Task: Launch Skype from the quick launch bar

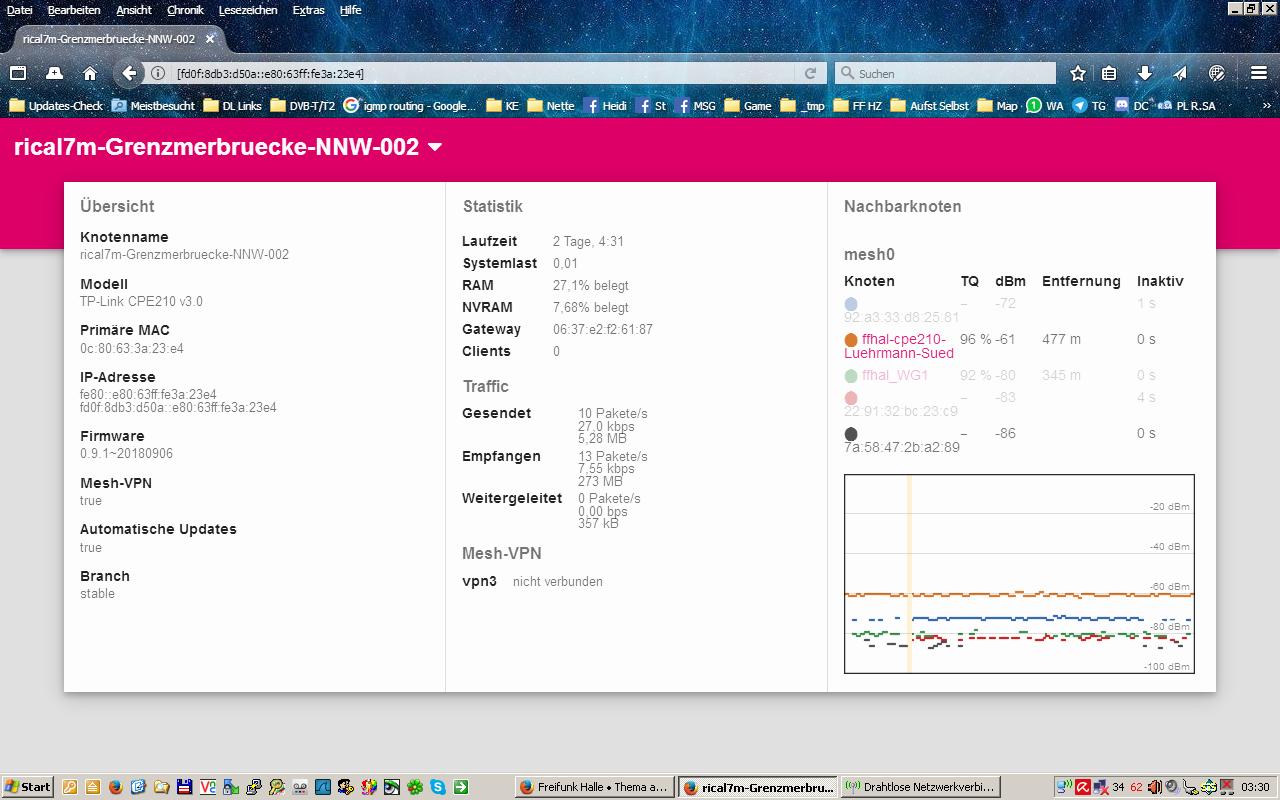Action: 438,787
